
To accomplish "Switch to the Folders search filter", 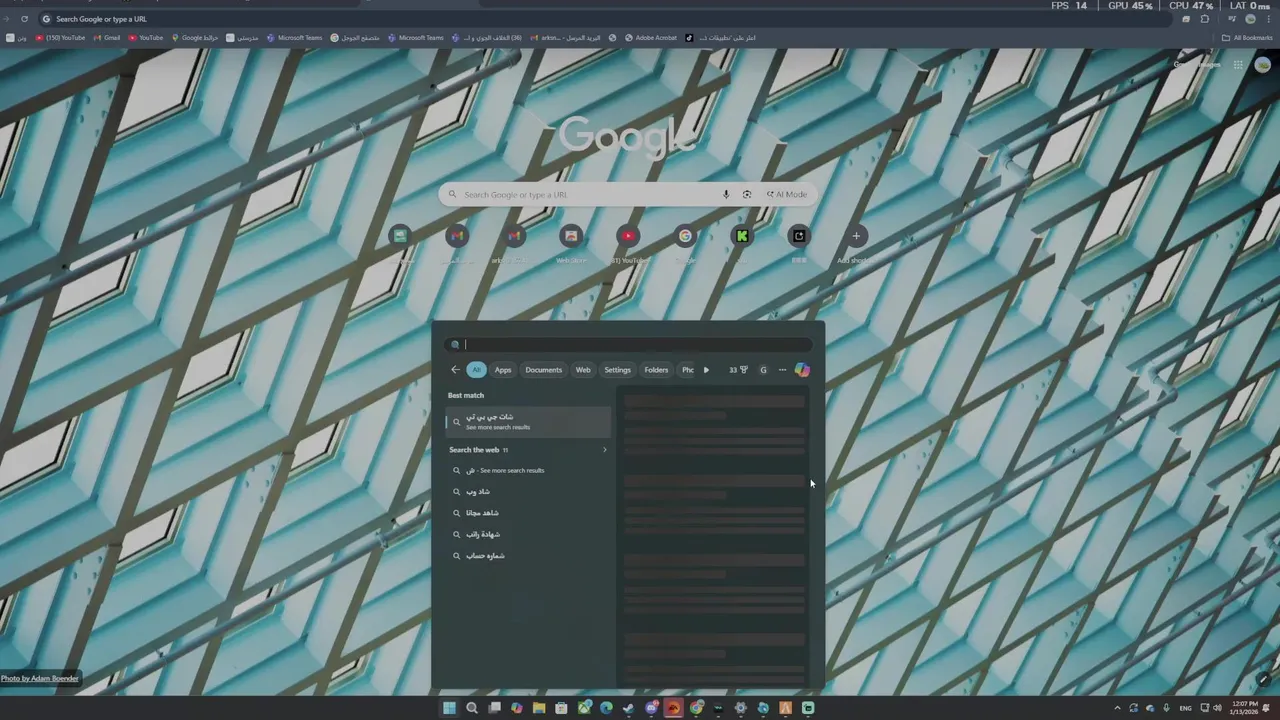I will coord(656,370).
